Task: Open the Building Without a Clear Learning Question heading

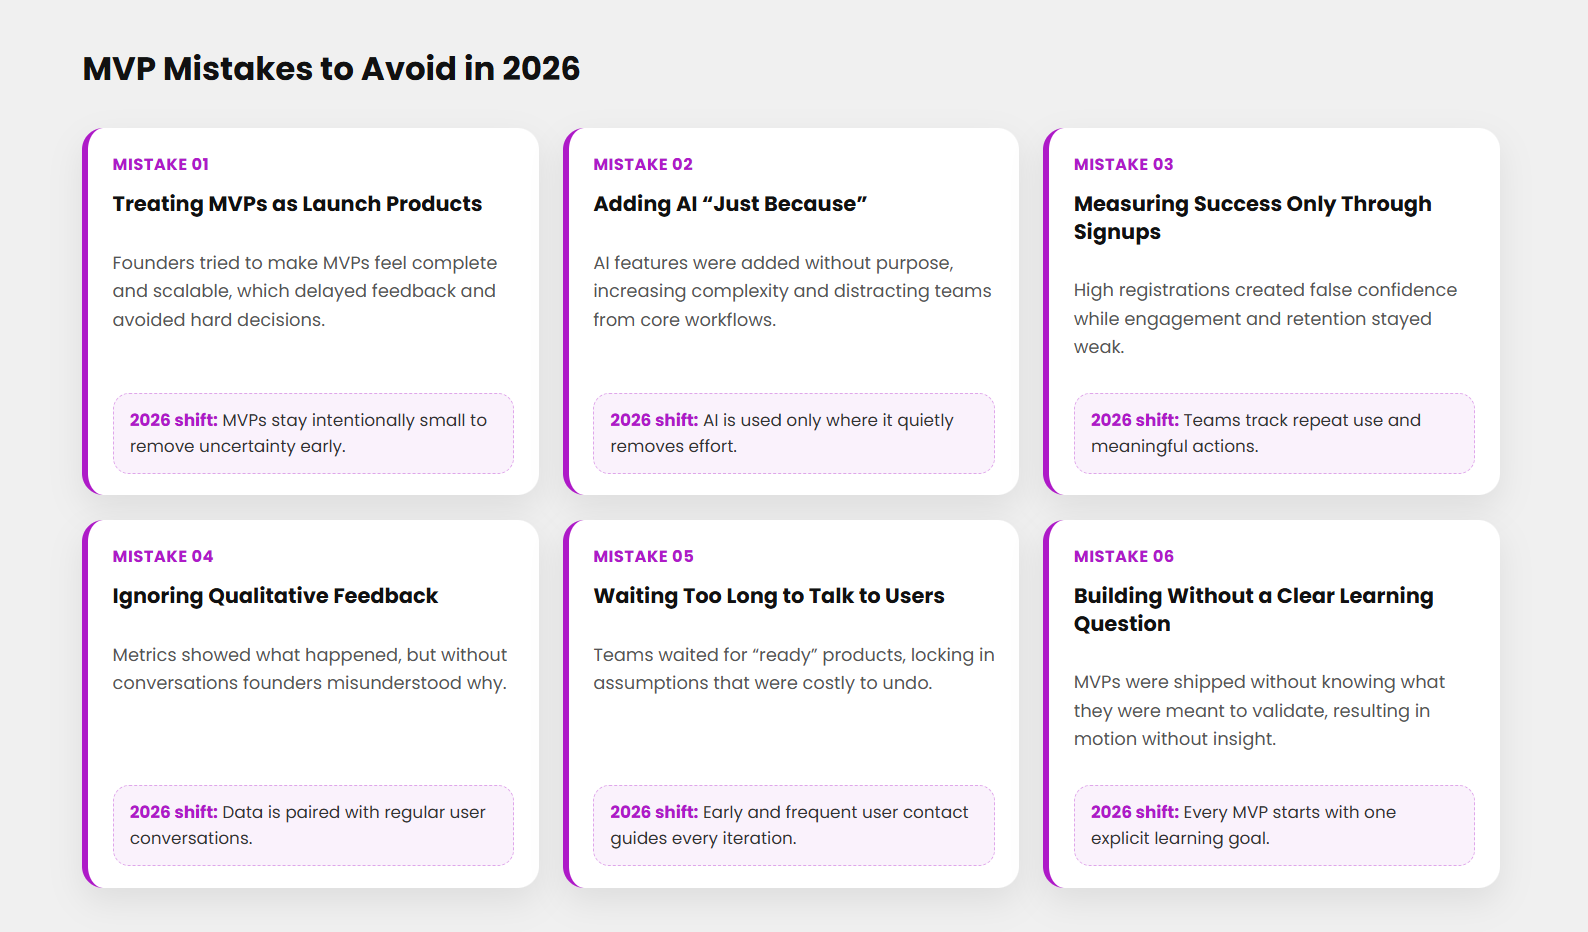Action: click(x=1253, y=609)
